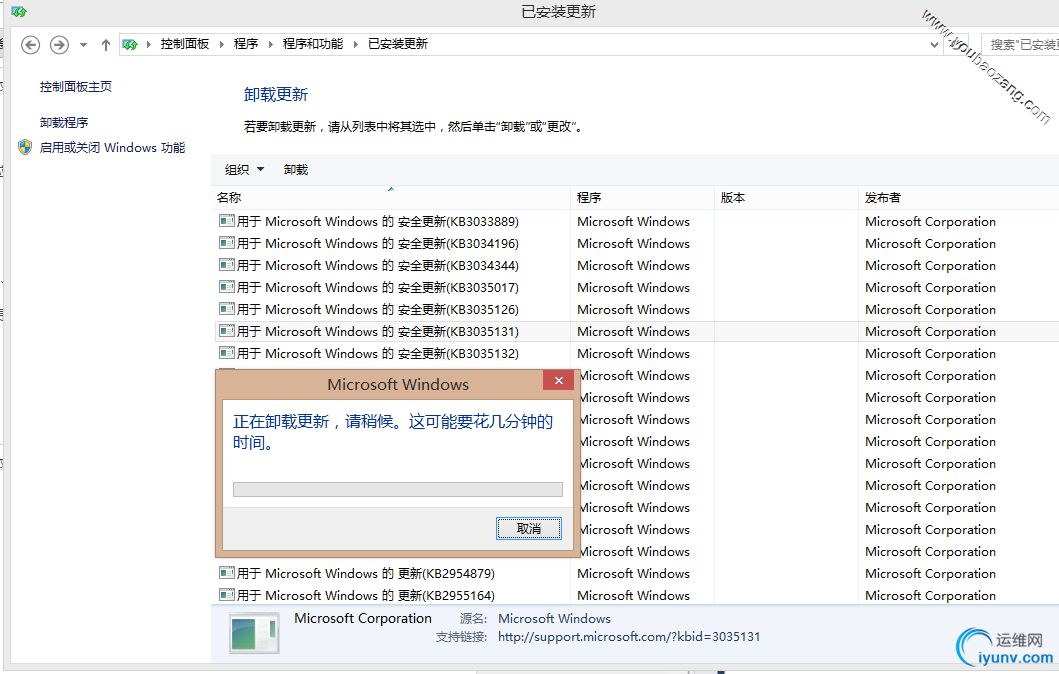Select row 安全更新(KB3034196)
The width and height of the screenshot is (1059, 674).
[x=635, y=243]
